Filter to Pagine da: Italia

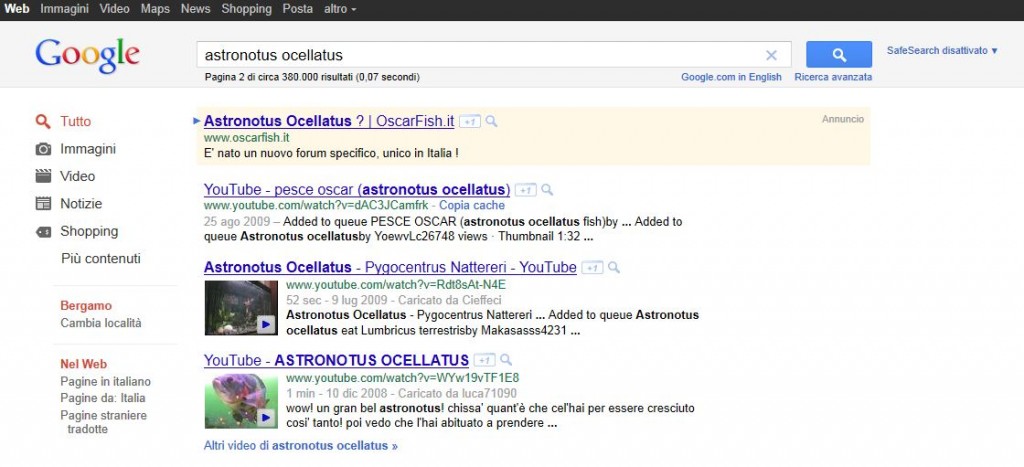[103, 398]
